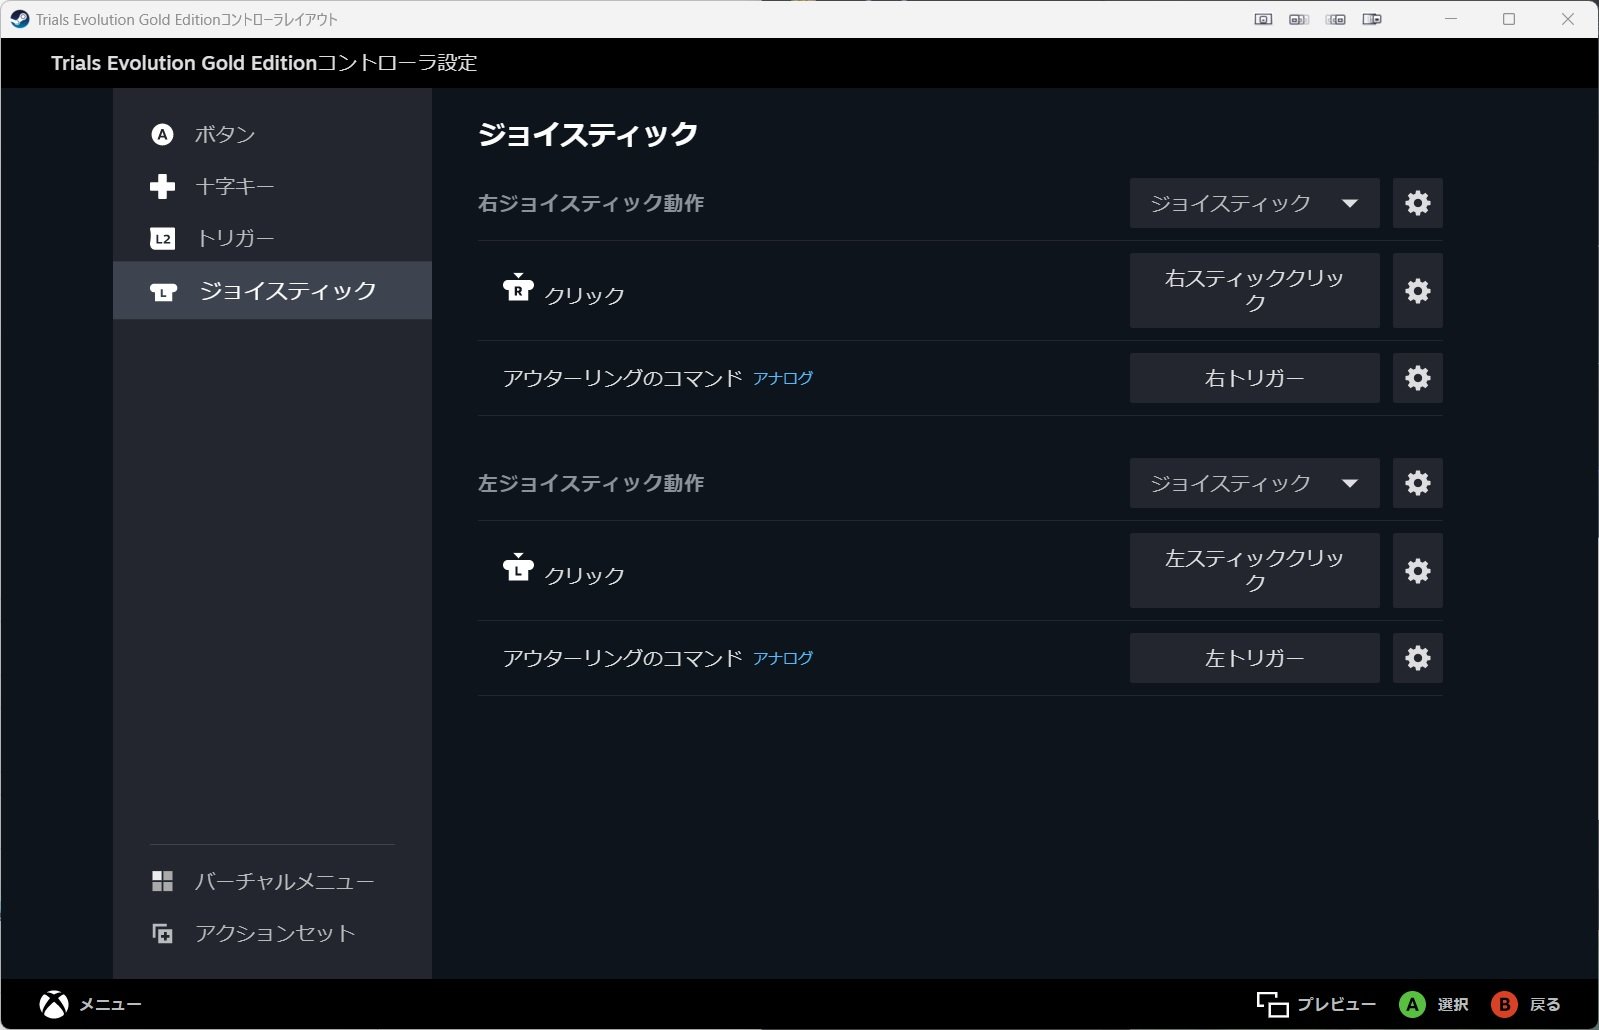Click アナログ label in left stick outer ring row
This screenshot has width=1599, height=1030.
pos(783,658)
